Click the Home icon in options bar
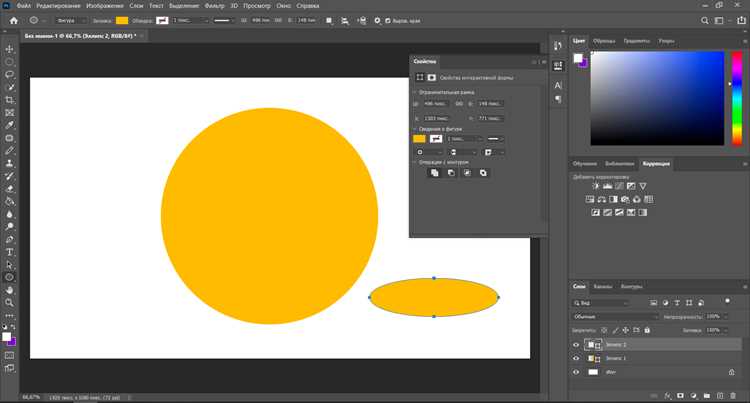 [x=14, y=21]
